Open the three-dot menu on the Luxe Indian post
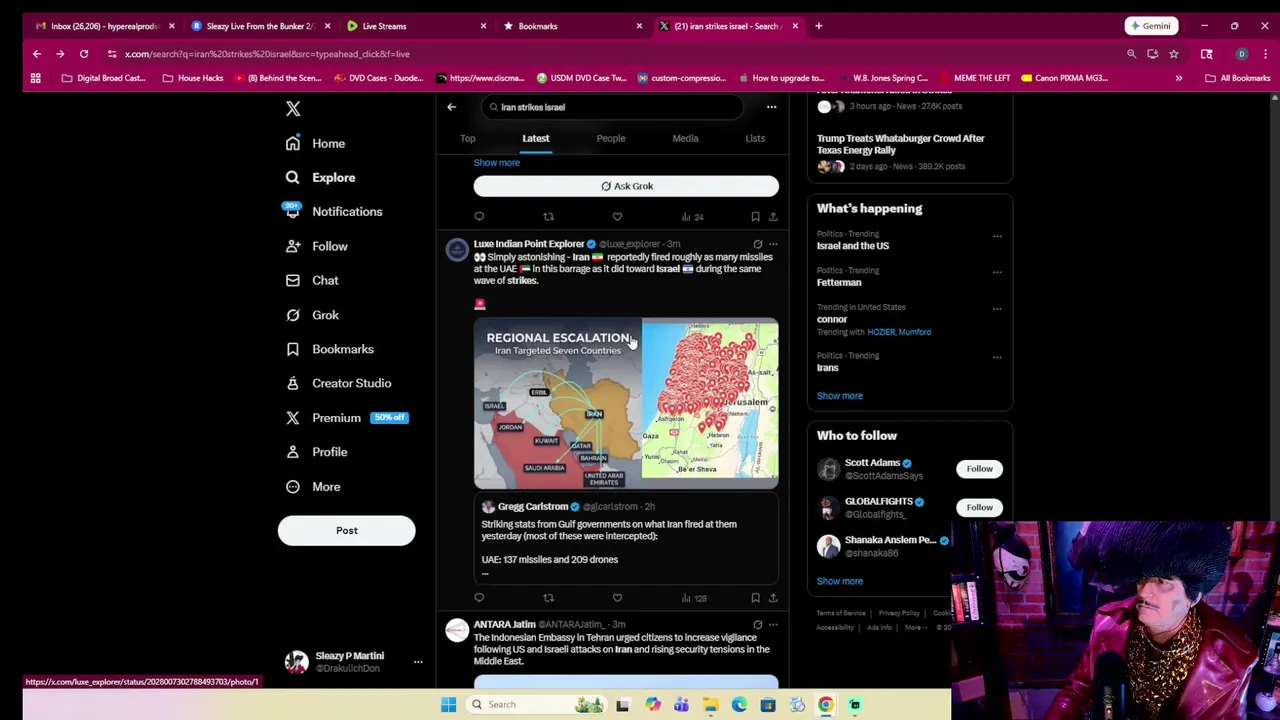This screenshot has height=720, width=1280. pos(773,244)
